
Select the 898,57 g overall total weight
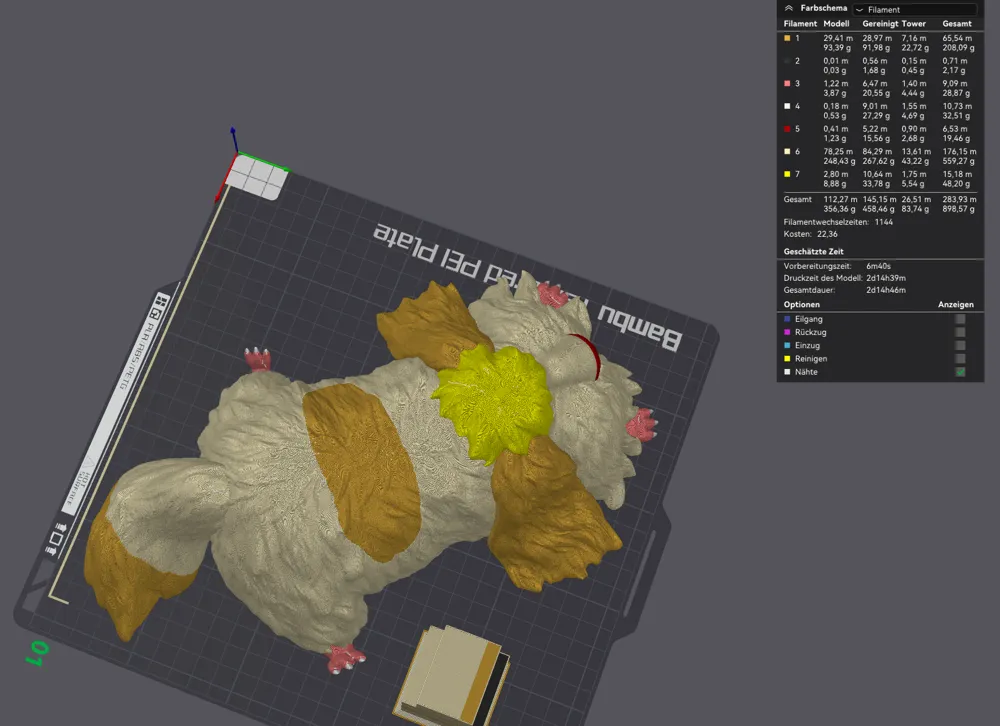click(x=959, y=209)
